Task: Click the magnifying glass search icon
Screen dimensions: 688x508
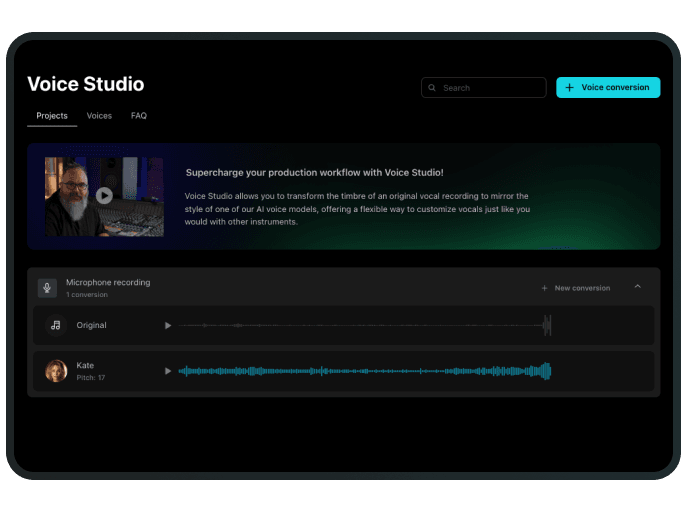Action: point(432,88)
